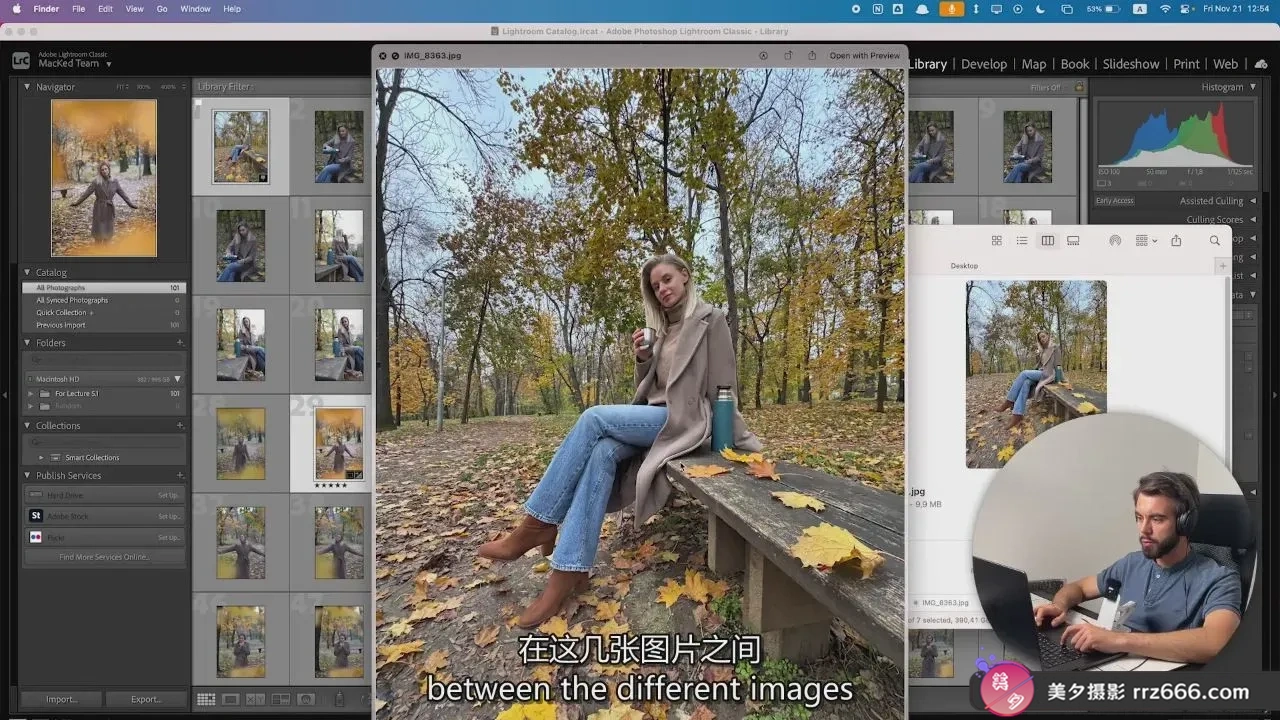Click the Finder toolbar share icon
The image size is (1280, 720).
point(1176,240)
